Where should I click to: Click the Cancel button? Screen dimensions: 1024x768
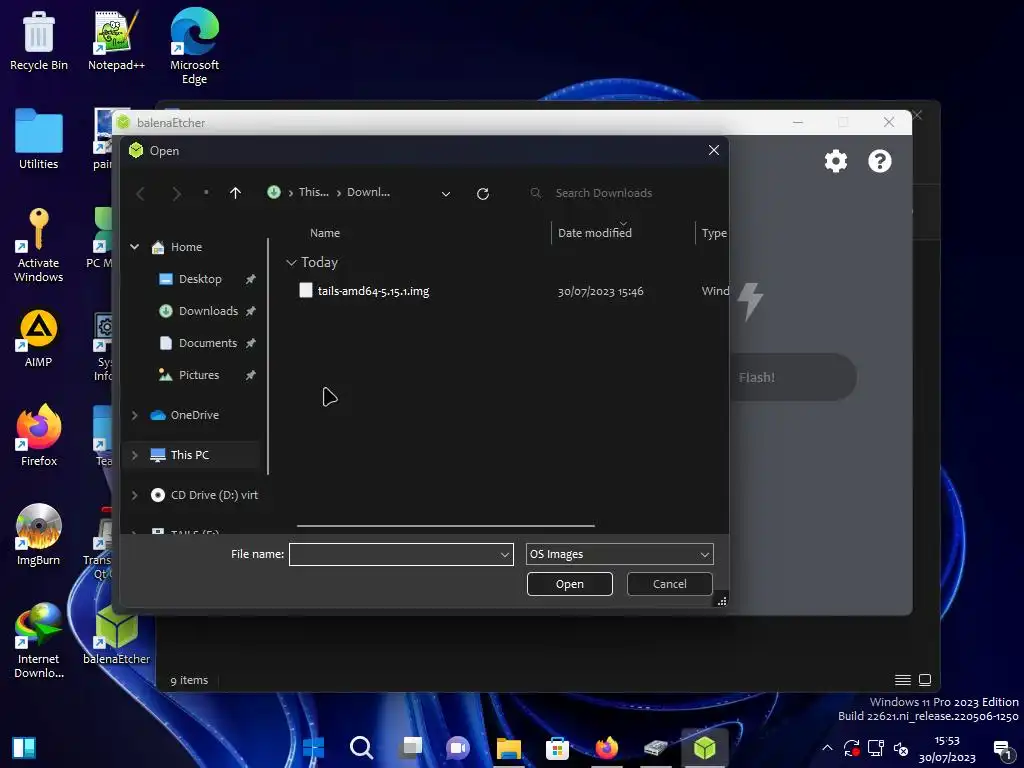tap(669, 584)
